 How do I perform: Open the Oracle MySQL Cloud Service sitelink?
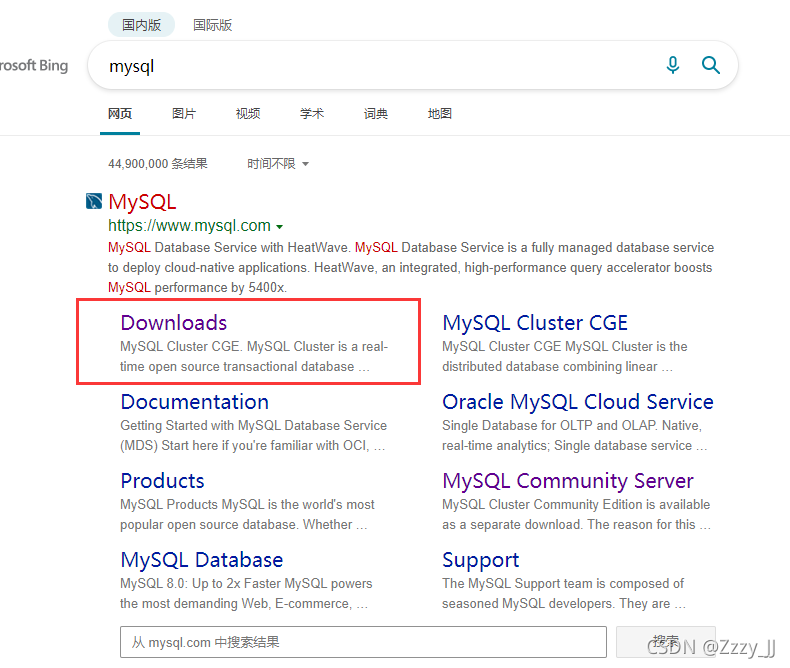click(578, 402)
